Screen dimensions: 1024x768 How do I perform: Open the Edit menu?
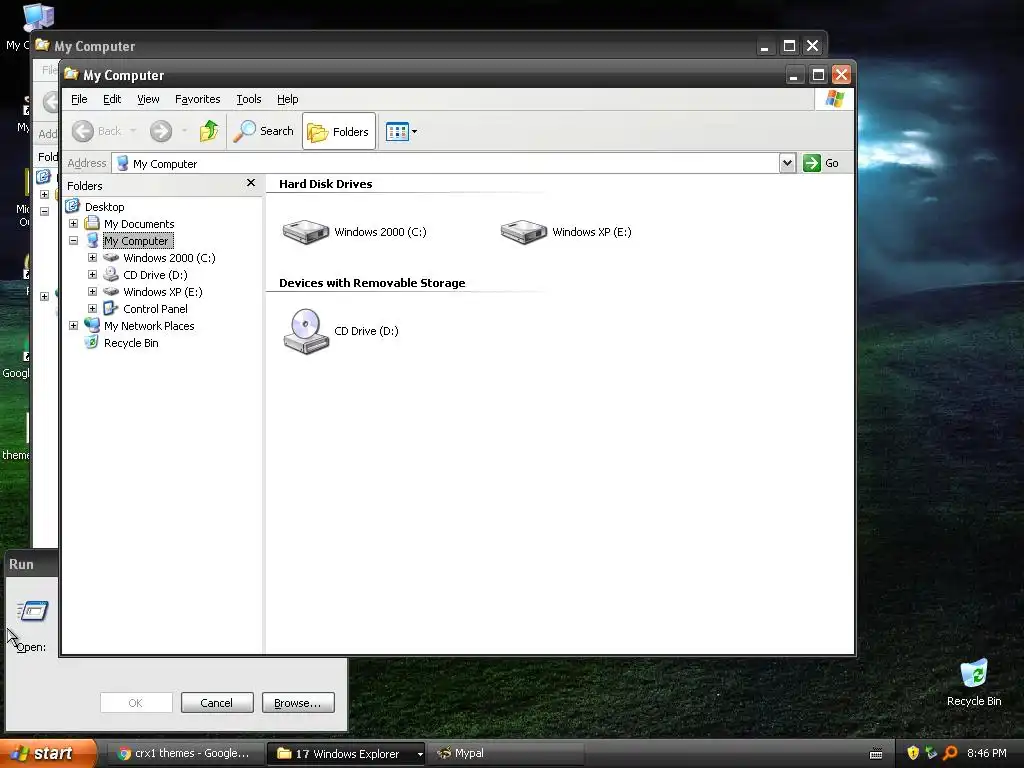pos(112,99)
